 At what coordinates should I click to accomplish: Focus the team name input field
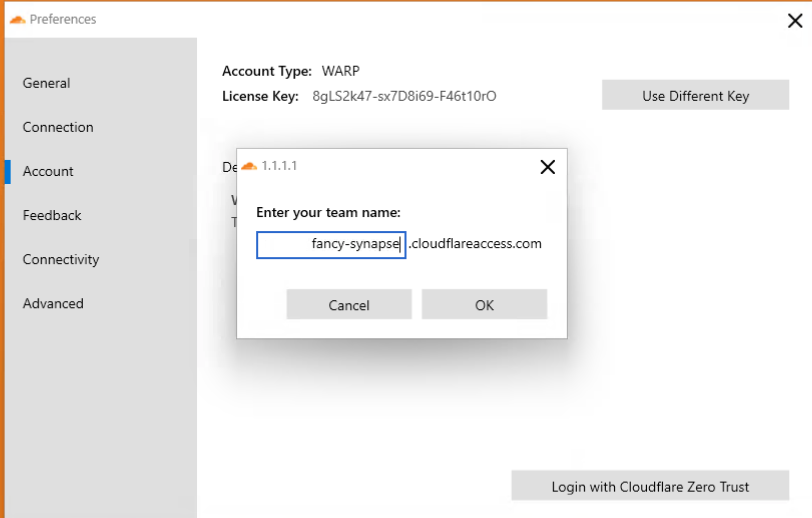[x=331, y=244]
